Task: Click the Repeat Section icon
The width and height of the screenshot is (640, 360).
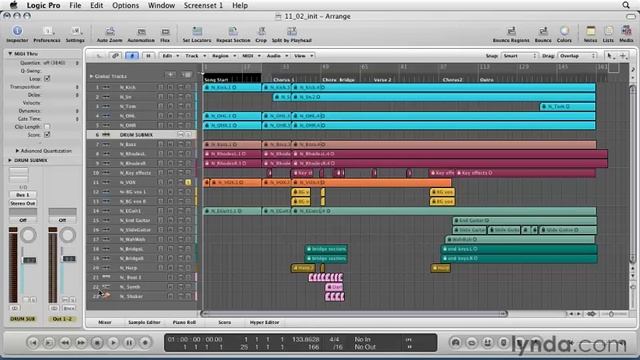Action: [233, 31]
